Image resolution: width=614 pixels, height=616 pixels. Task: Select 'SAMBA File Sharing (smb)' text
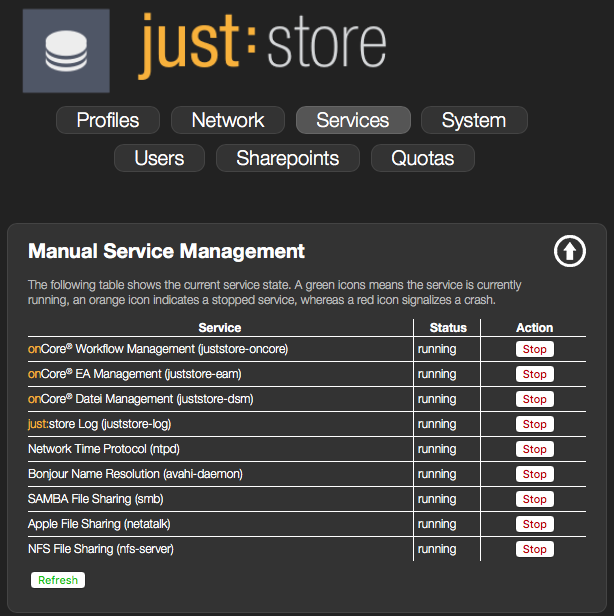[x=95, y=499]
